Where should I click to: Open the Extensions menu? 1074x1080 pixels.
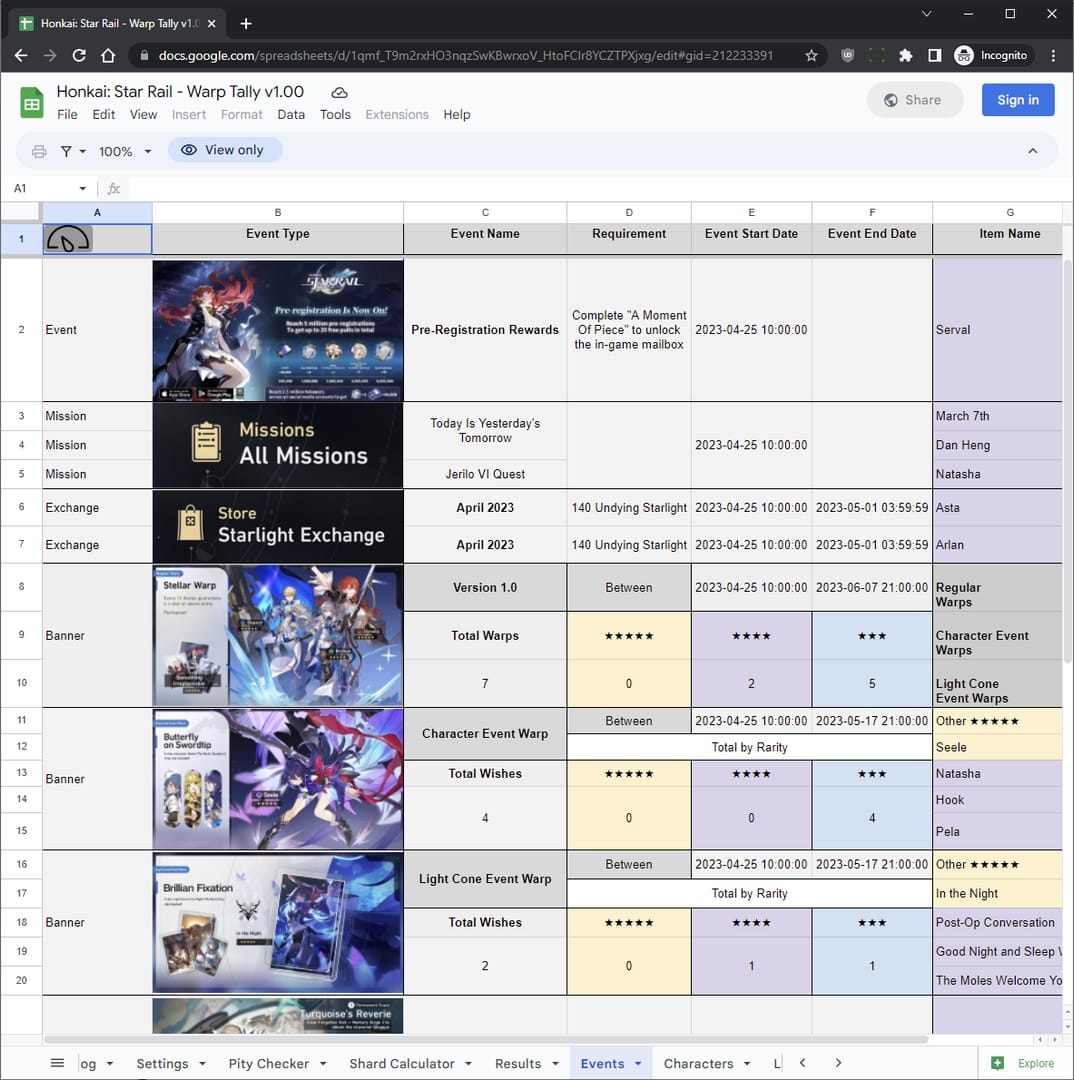[396, 114]
